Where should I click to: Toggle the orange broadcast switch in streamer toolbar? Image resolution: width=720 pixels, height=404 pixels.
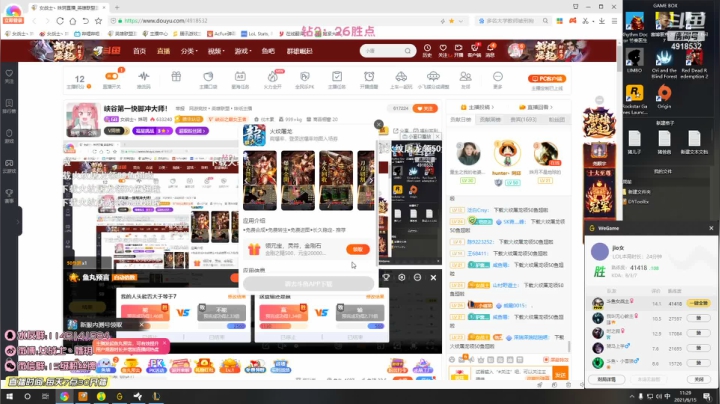(x=112, y=76)
